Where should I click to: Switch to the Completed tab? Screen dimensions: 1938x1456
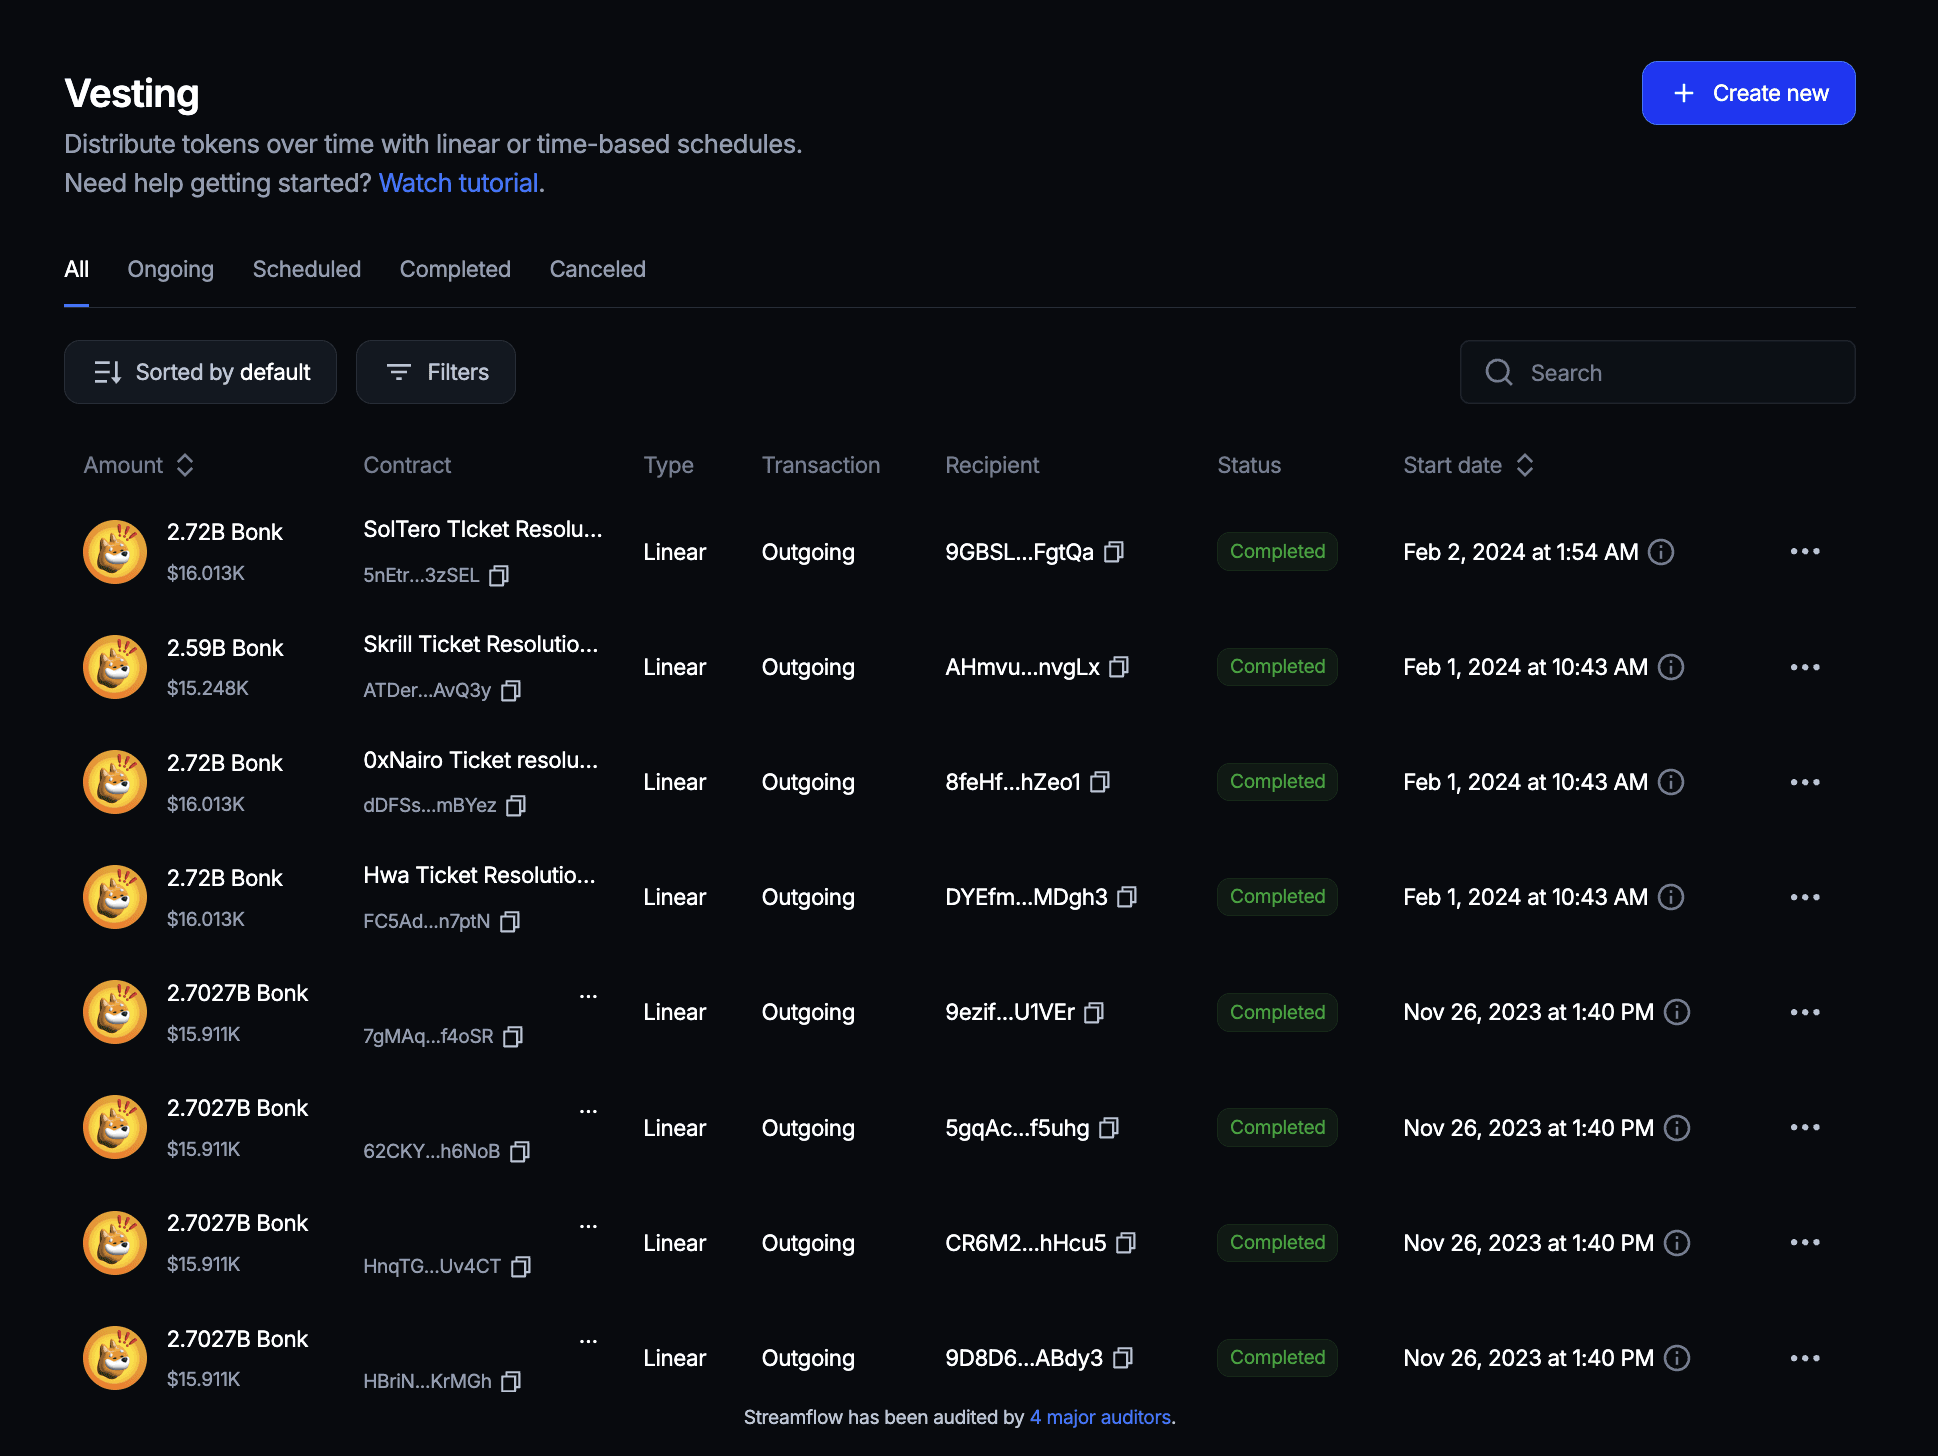455,269
